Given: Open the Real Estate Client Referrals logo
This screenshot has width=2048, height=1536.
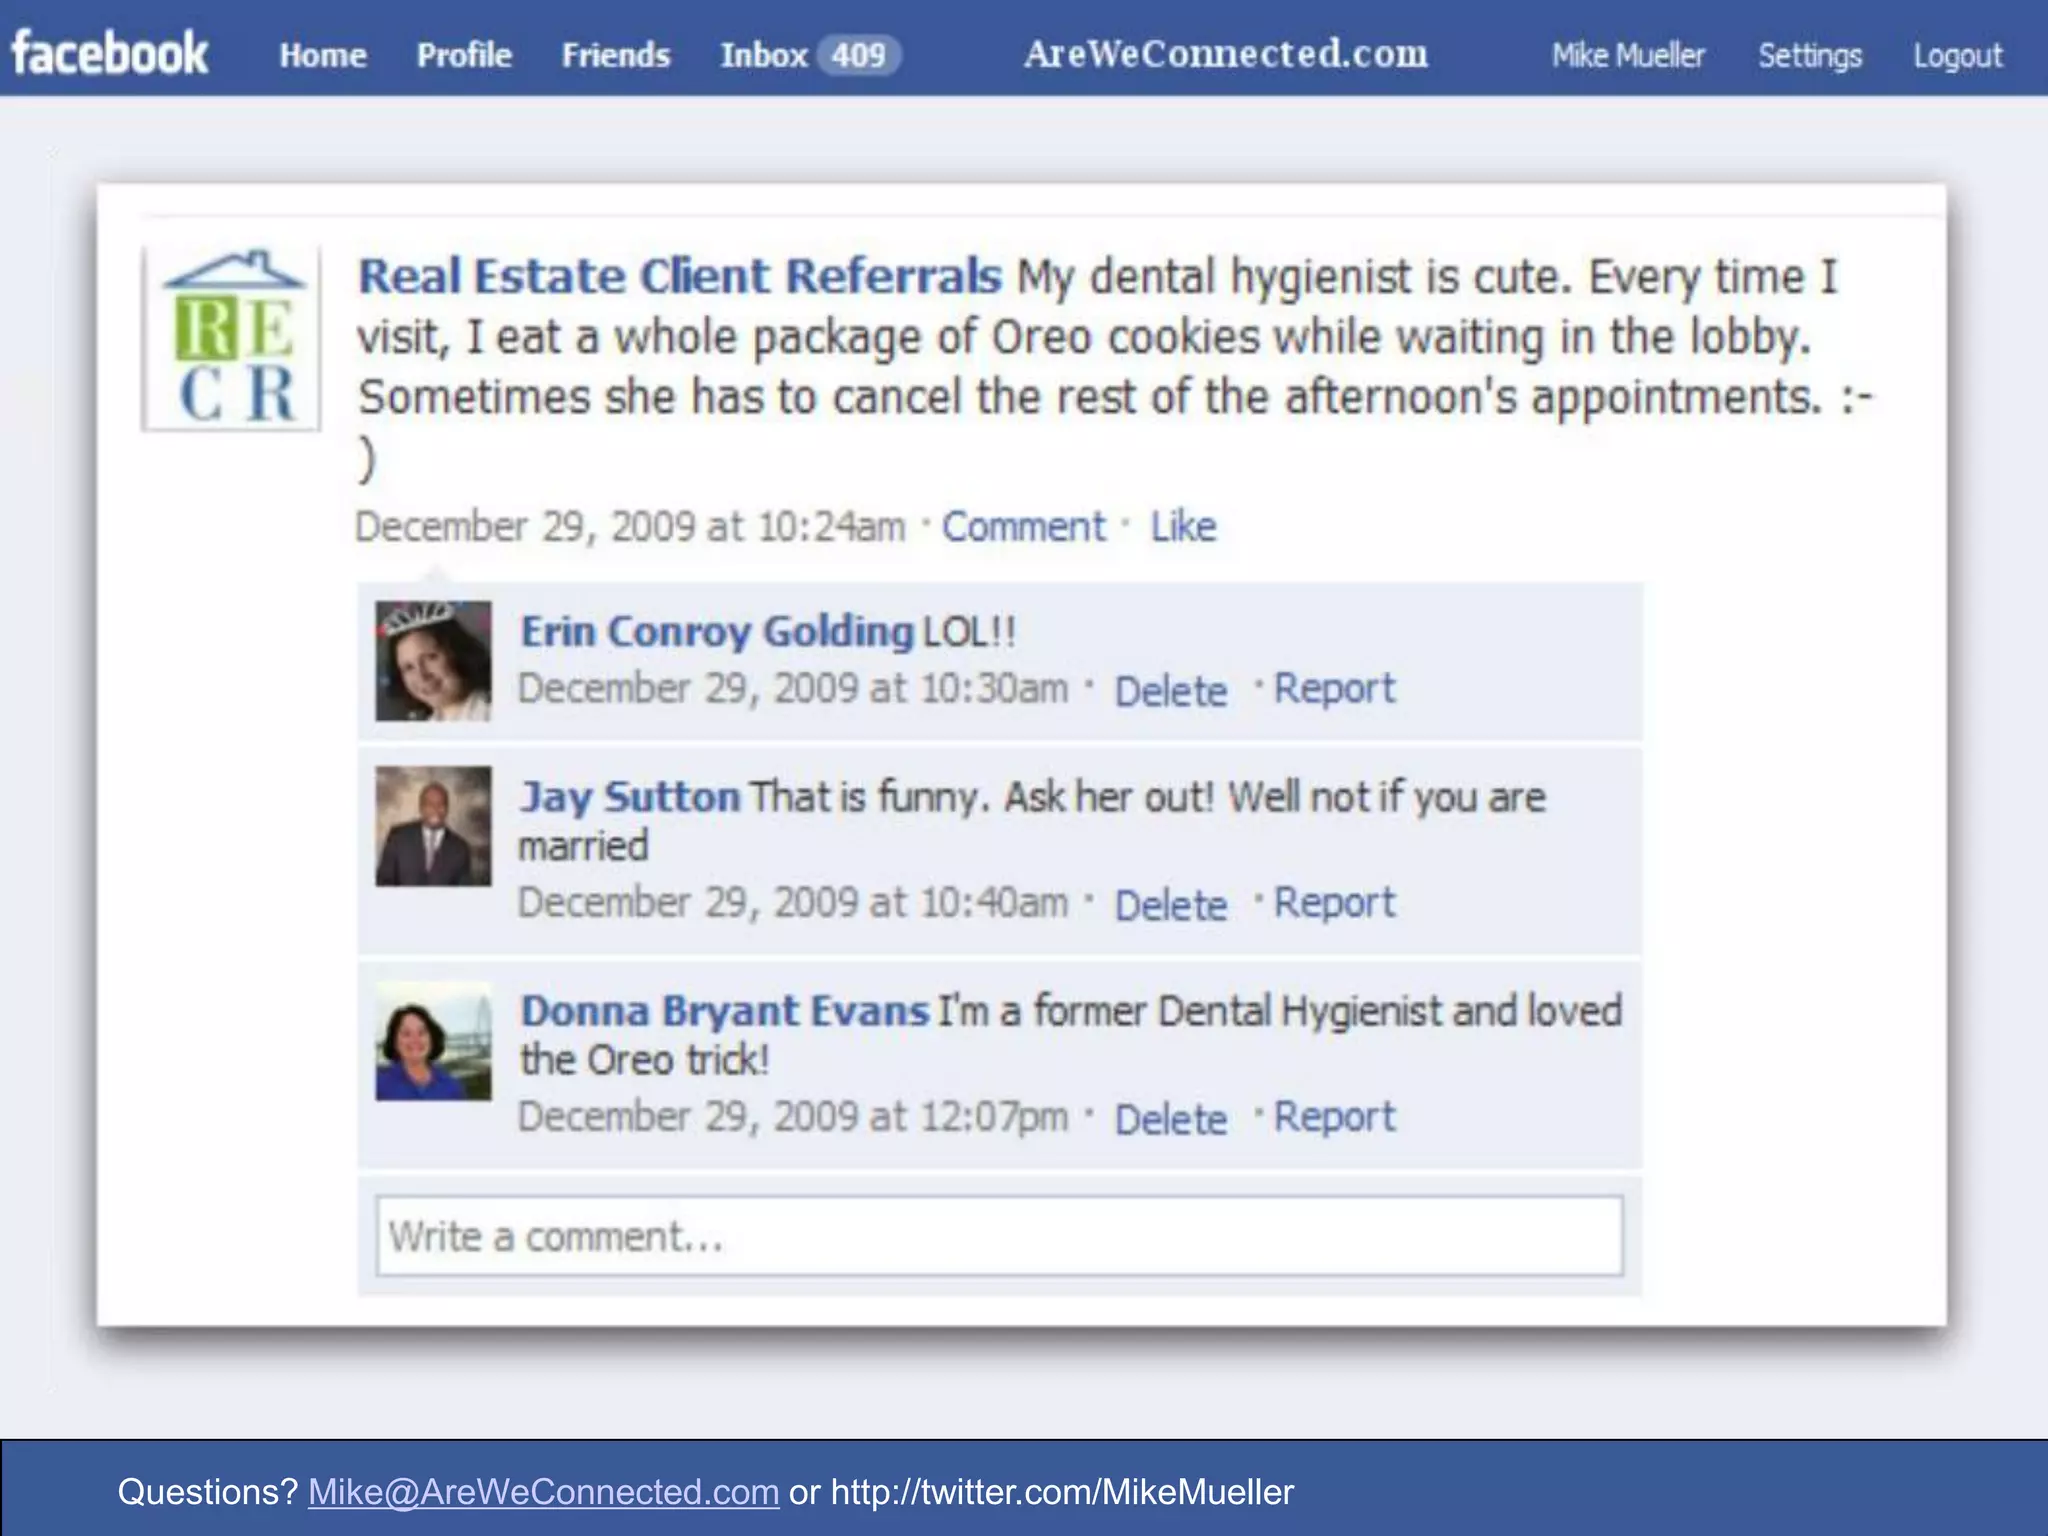Looking at the screenshot, I should (x=232, y=340).
